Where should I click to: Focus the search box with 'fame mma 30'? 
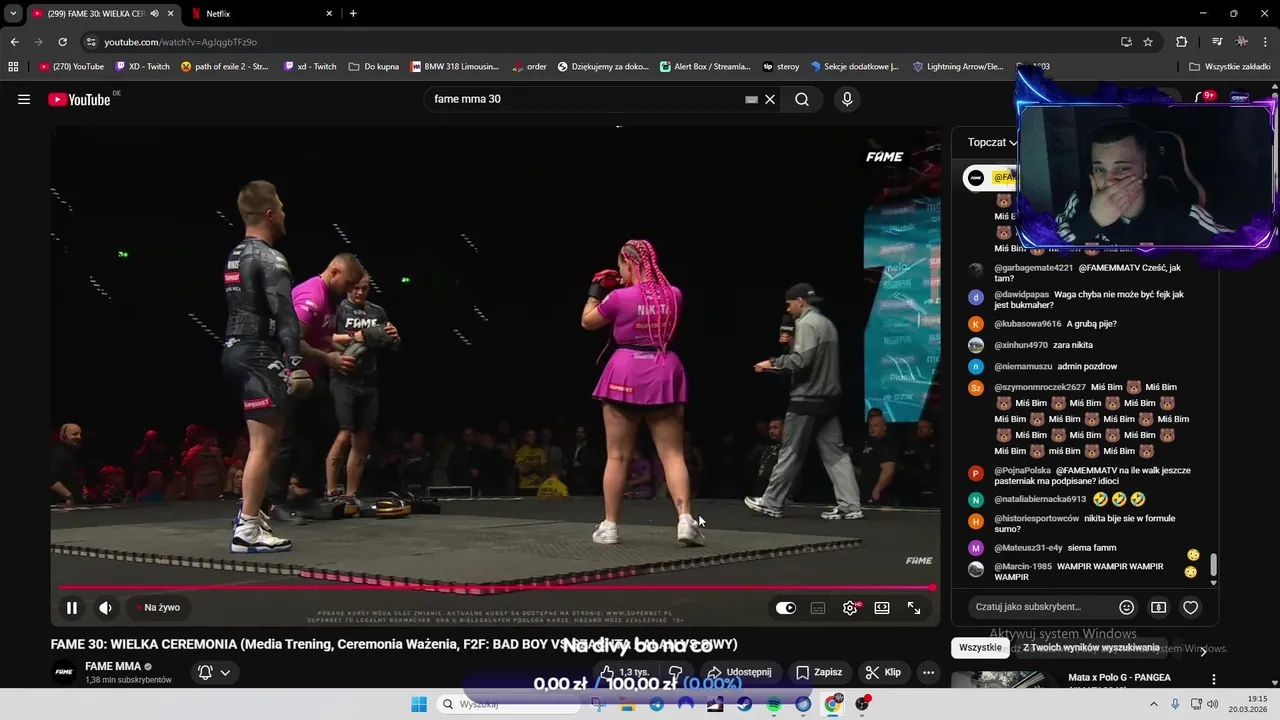tap(585, 99)
